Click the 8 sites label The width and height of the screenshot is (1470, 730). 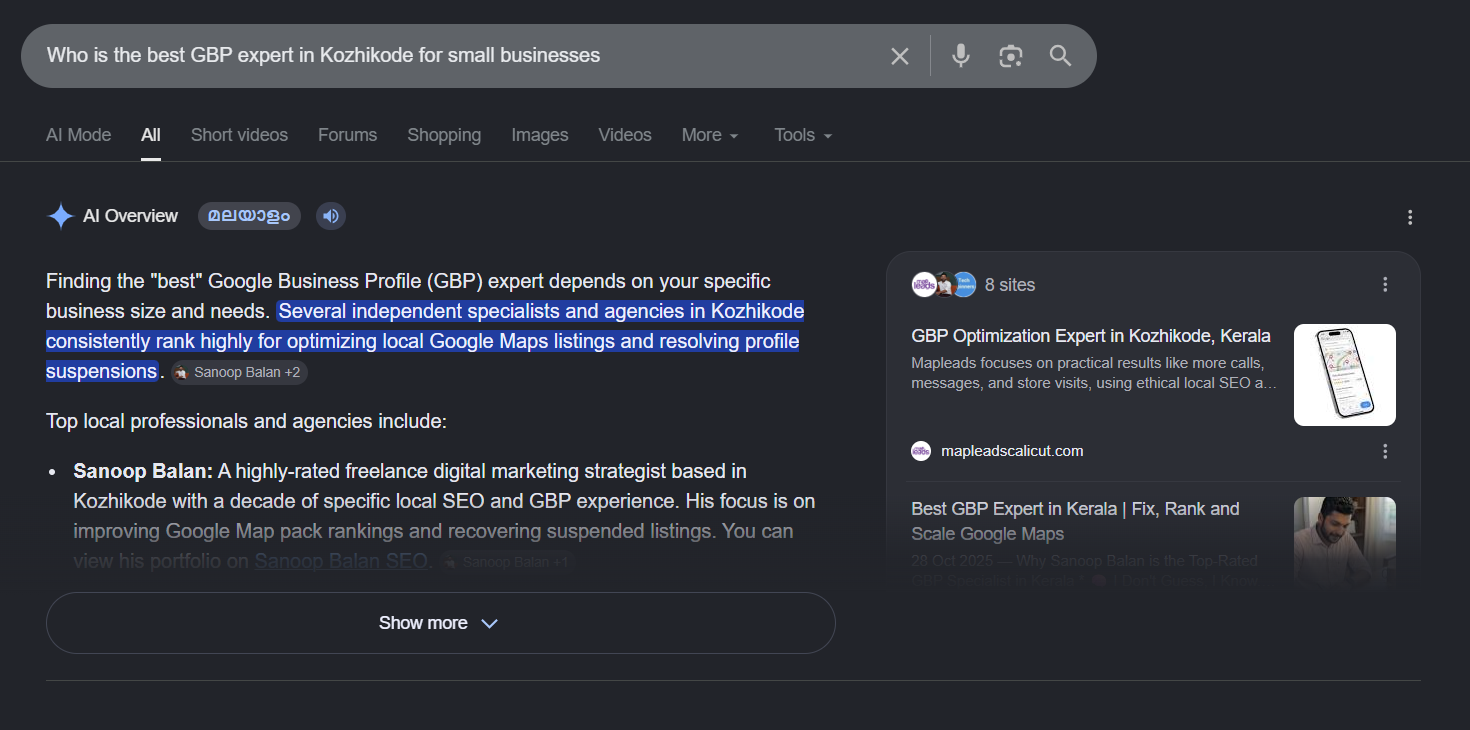pyautogui.click(x=1010, y=285)
